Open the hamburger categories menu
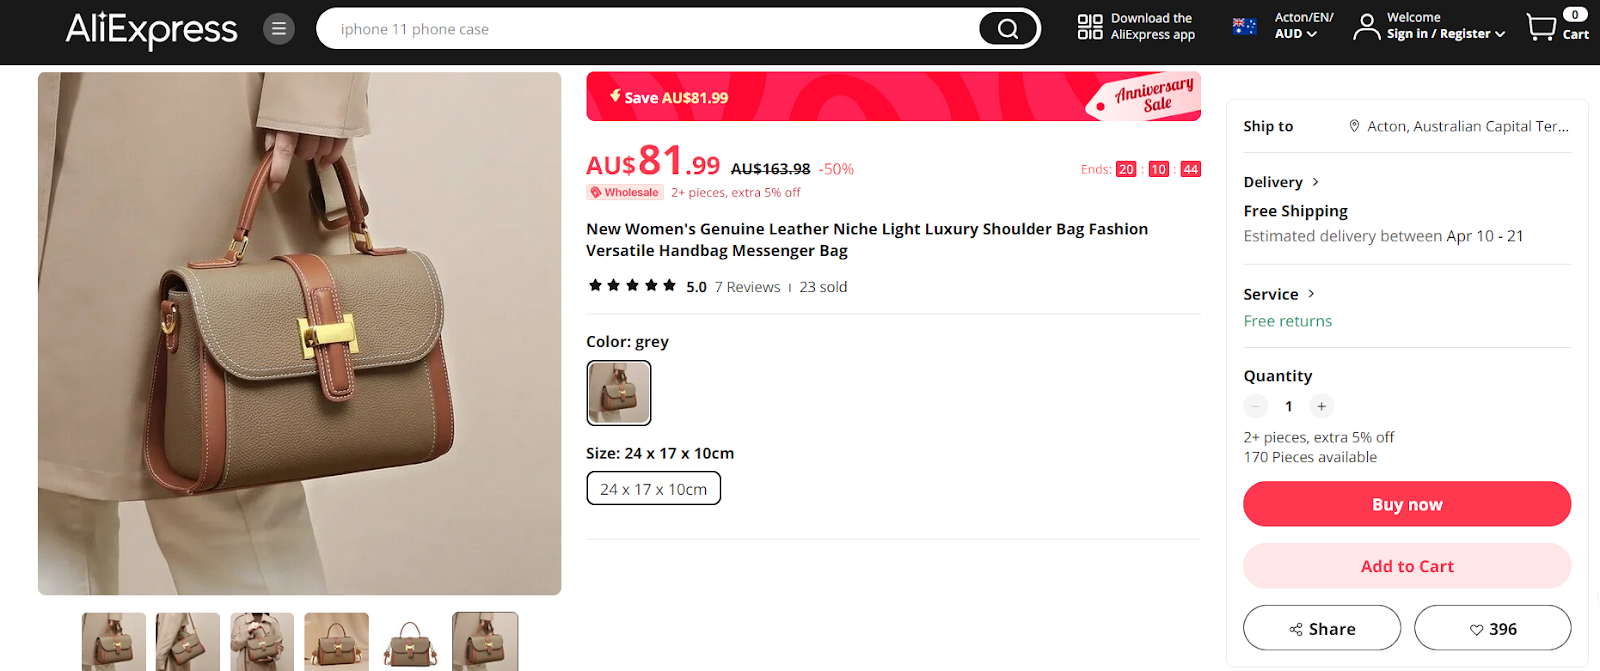 click(279, 29)
